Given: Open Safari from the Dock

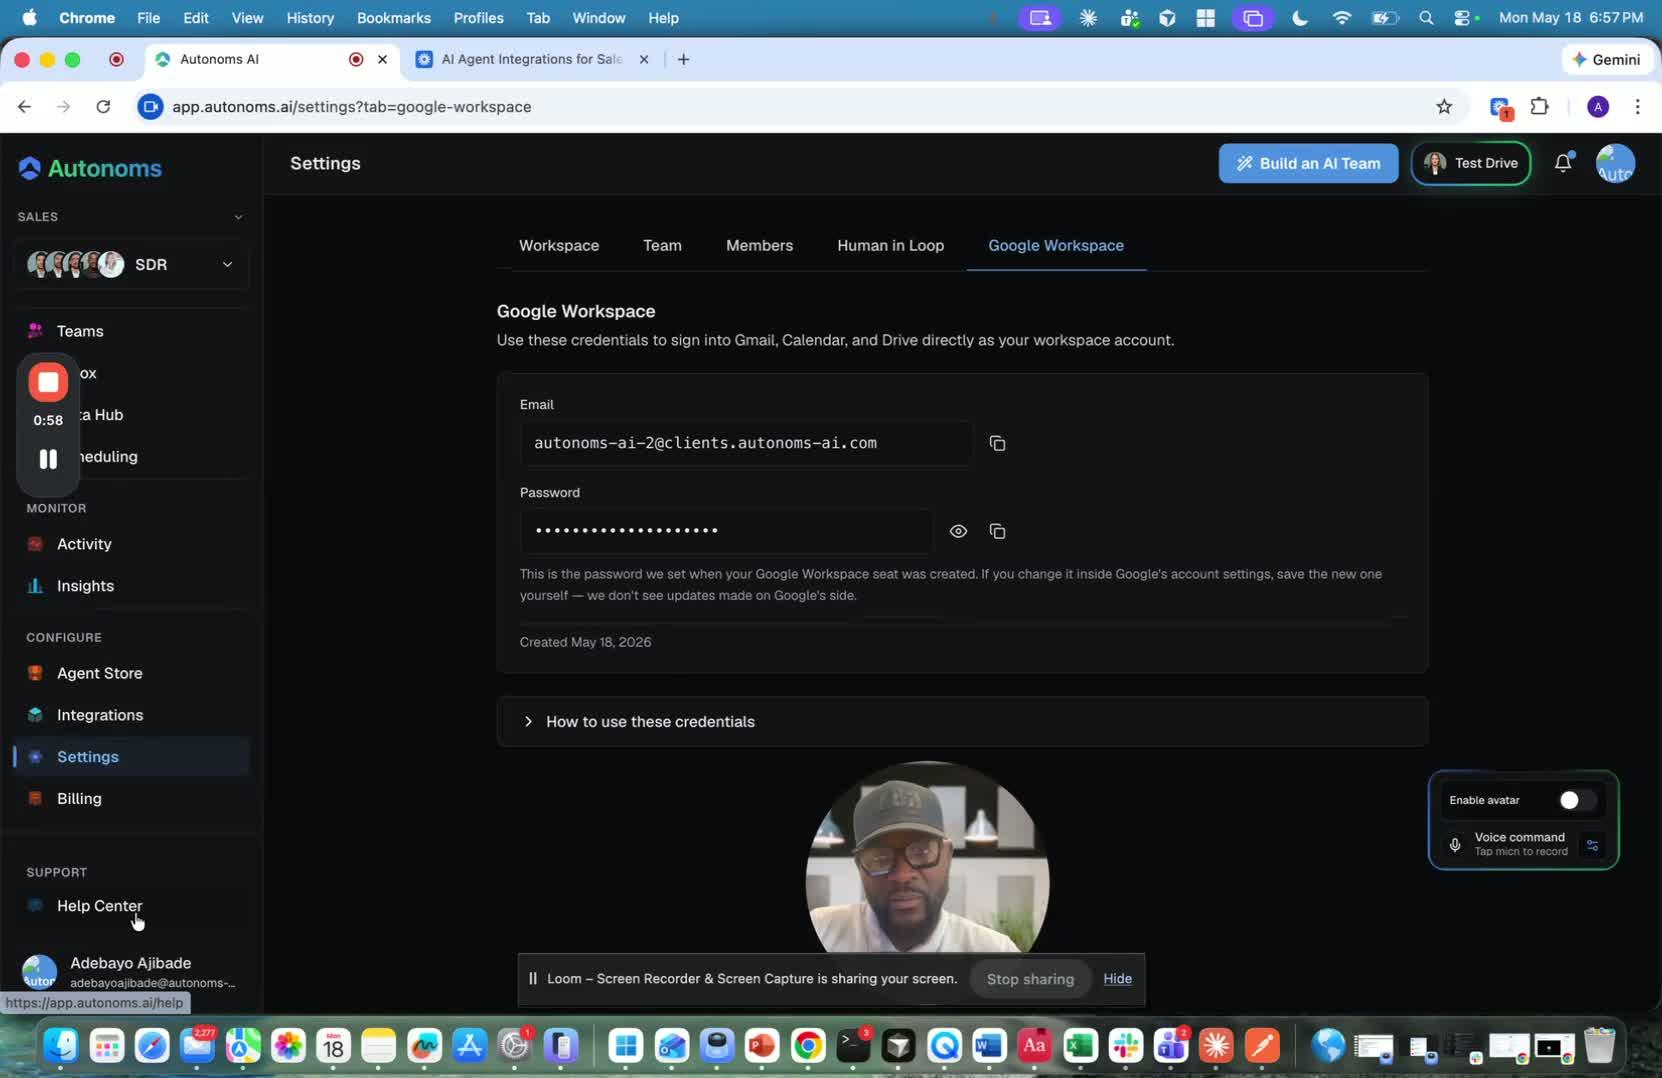Looking at the screenshot, I should coord(152,1046).
